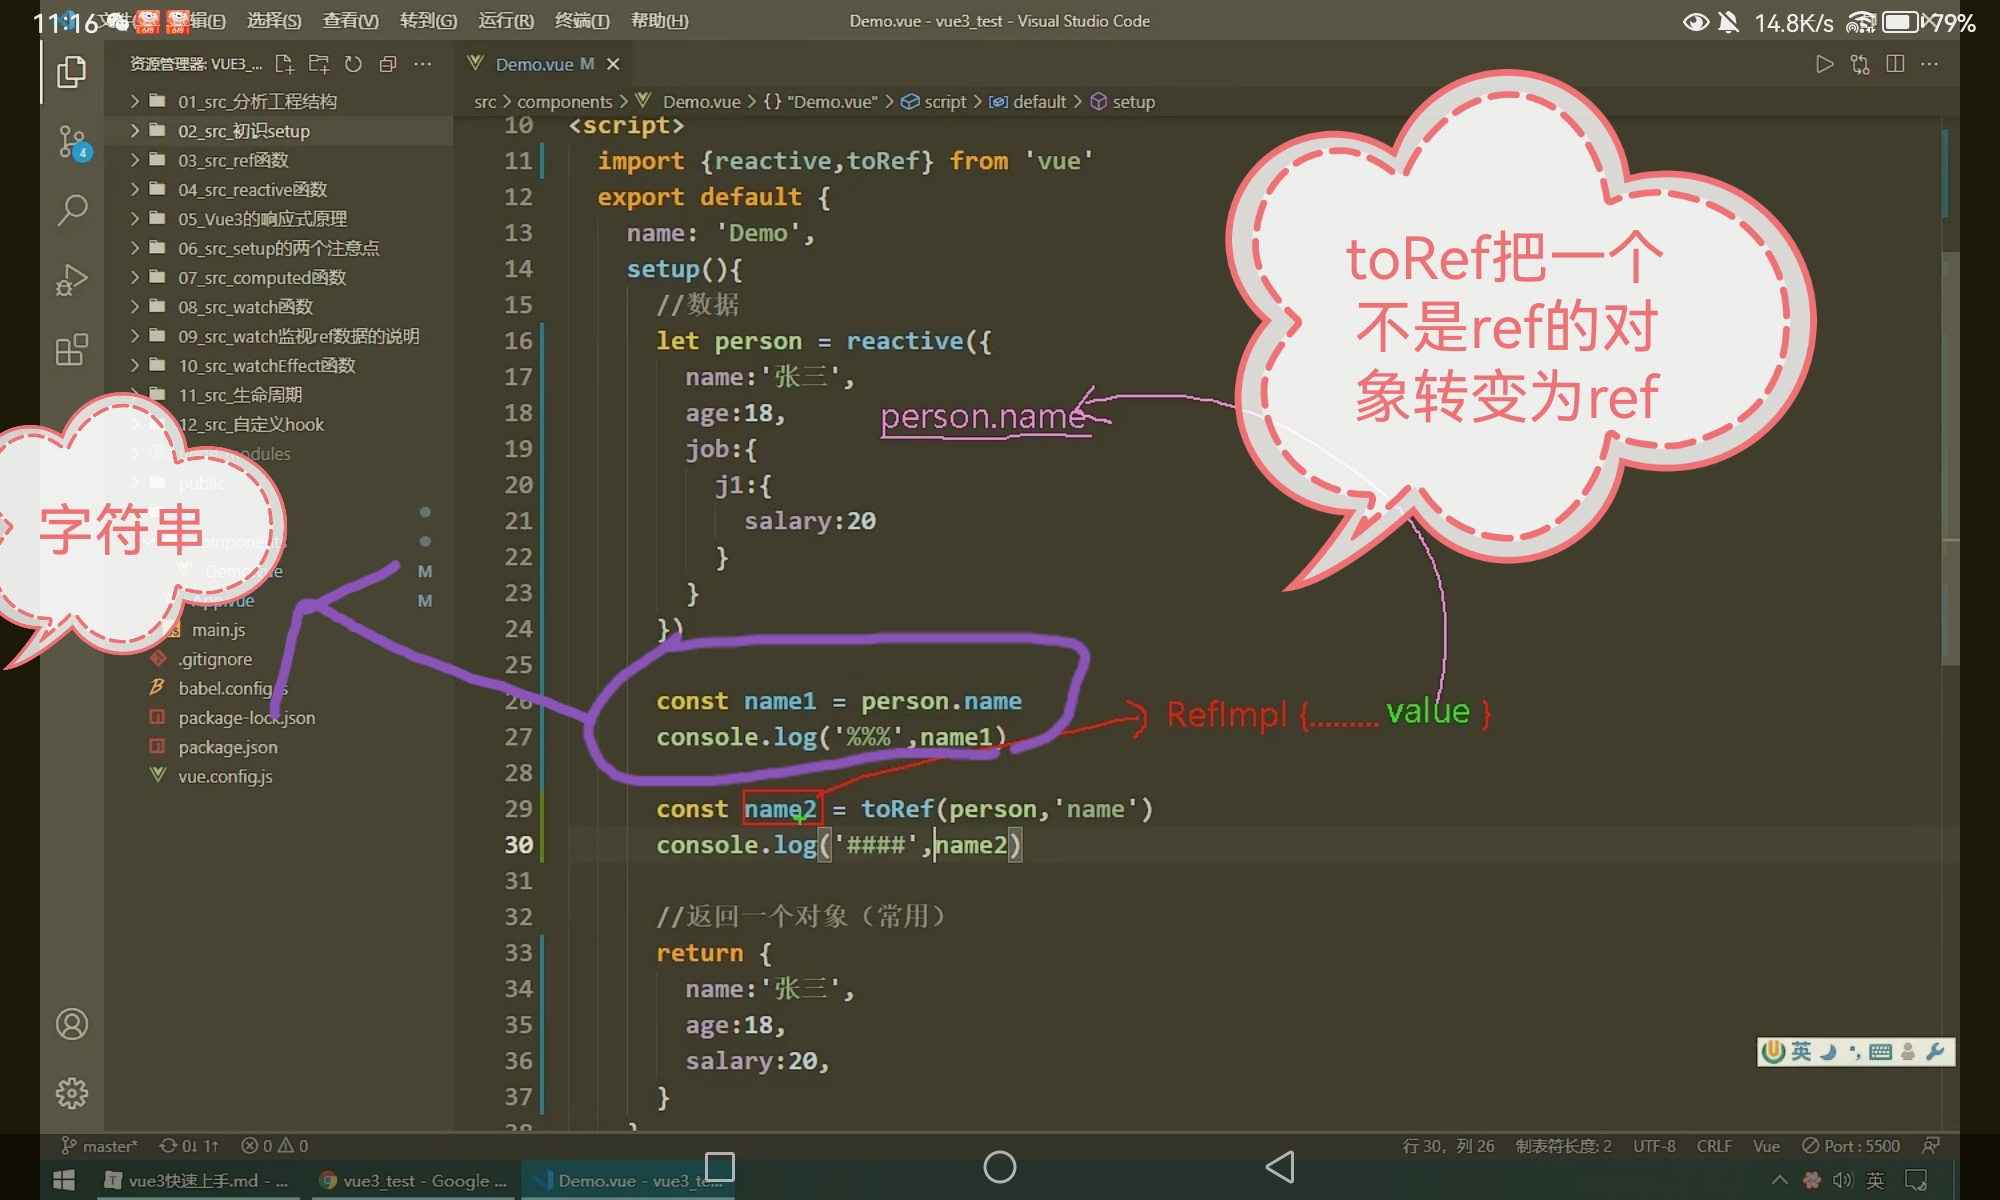Open the Search view icon
This screenshot has width=2000, height=1200.
tap(72, 210)
